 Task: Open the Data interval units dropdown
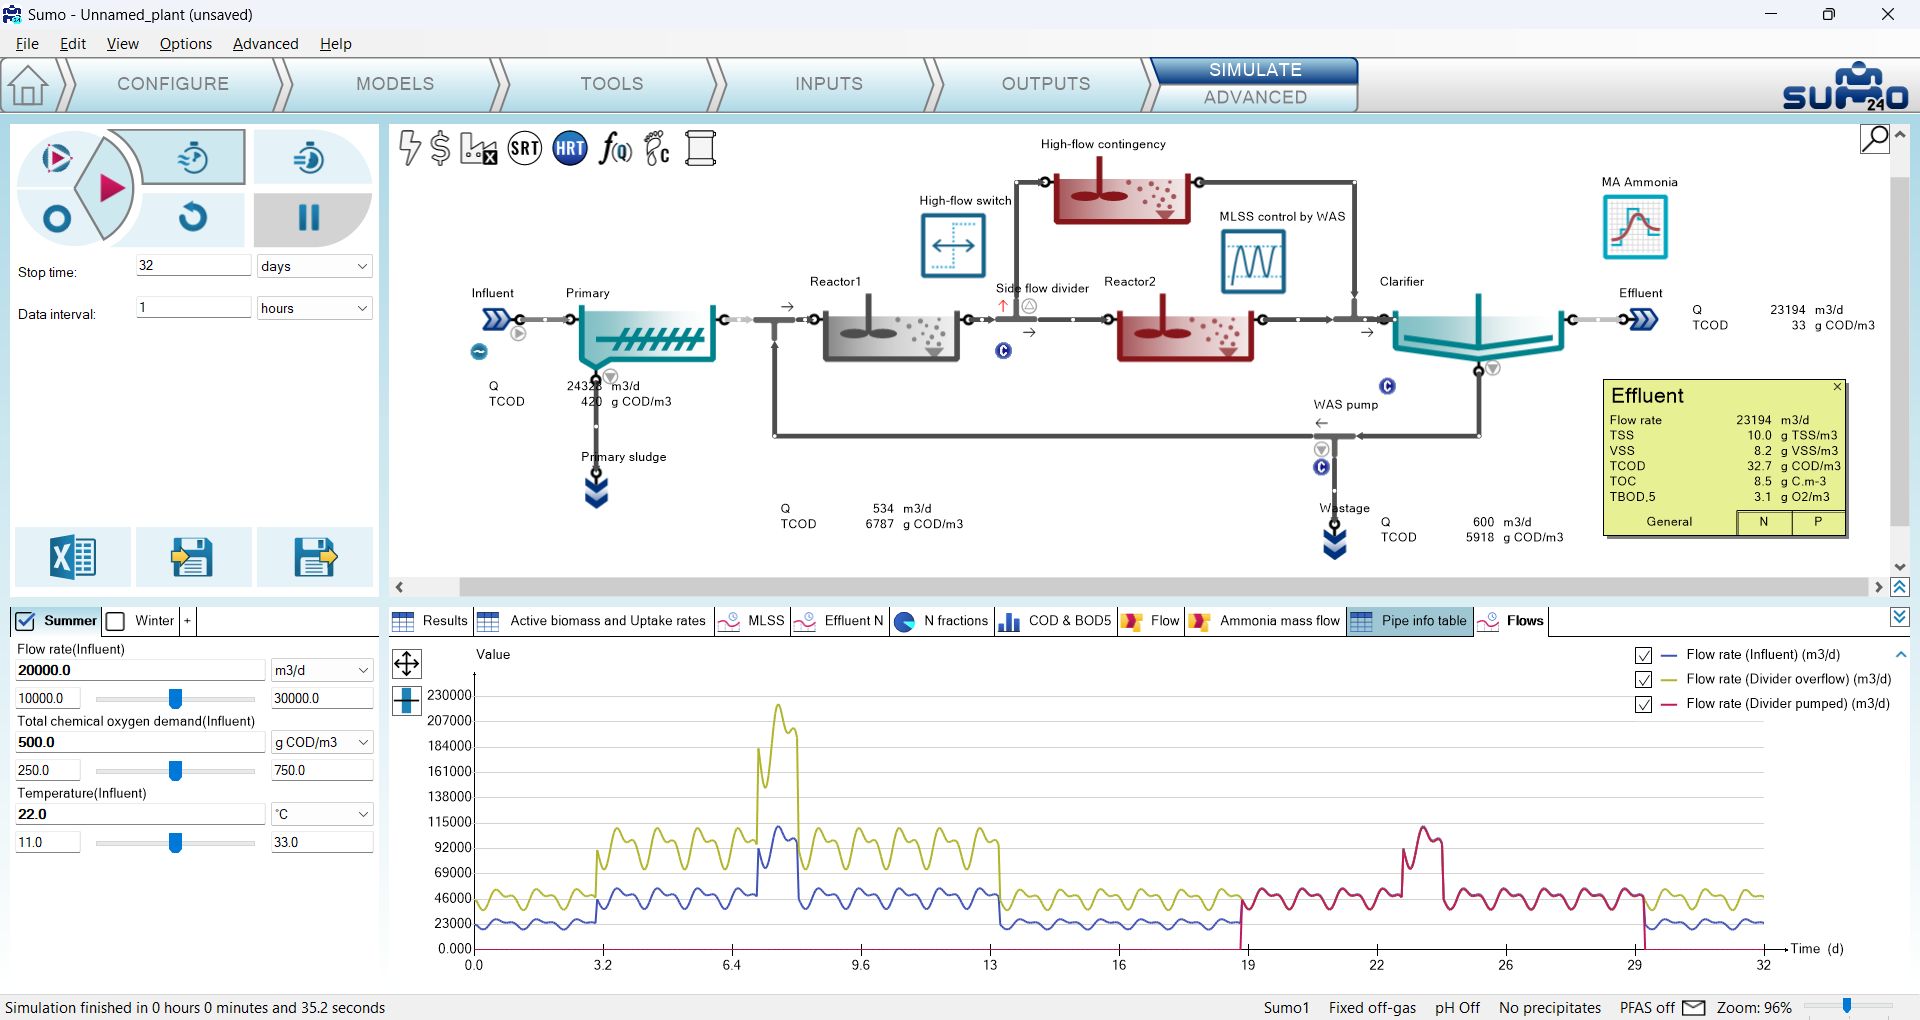pos(314,308)
